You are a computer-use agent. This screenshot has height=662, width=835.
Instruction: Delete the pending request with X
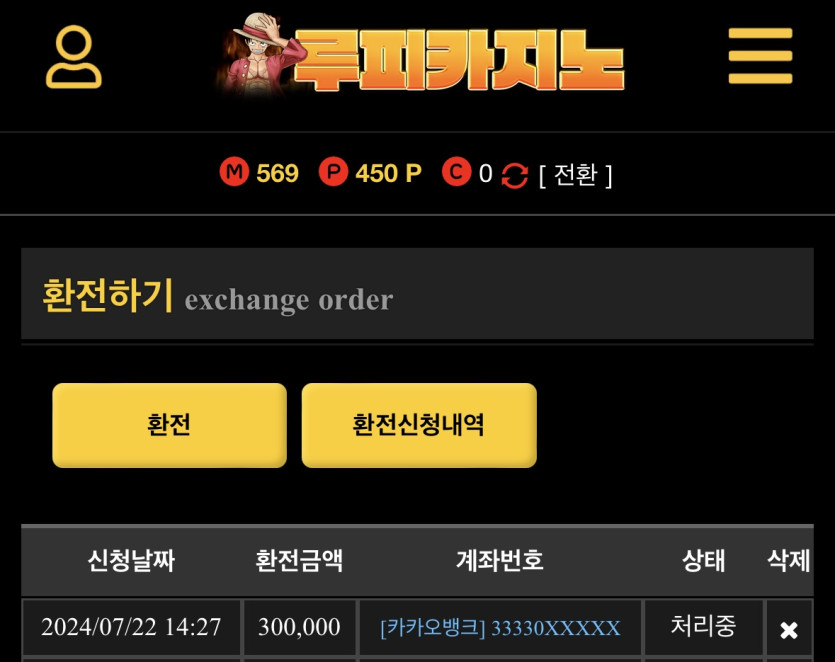coord(789,630)
